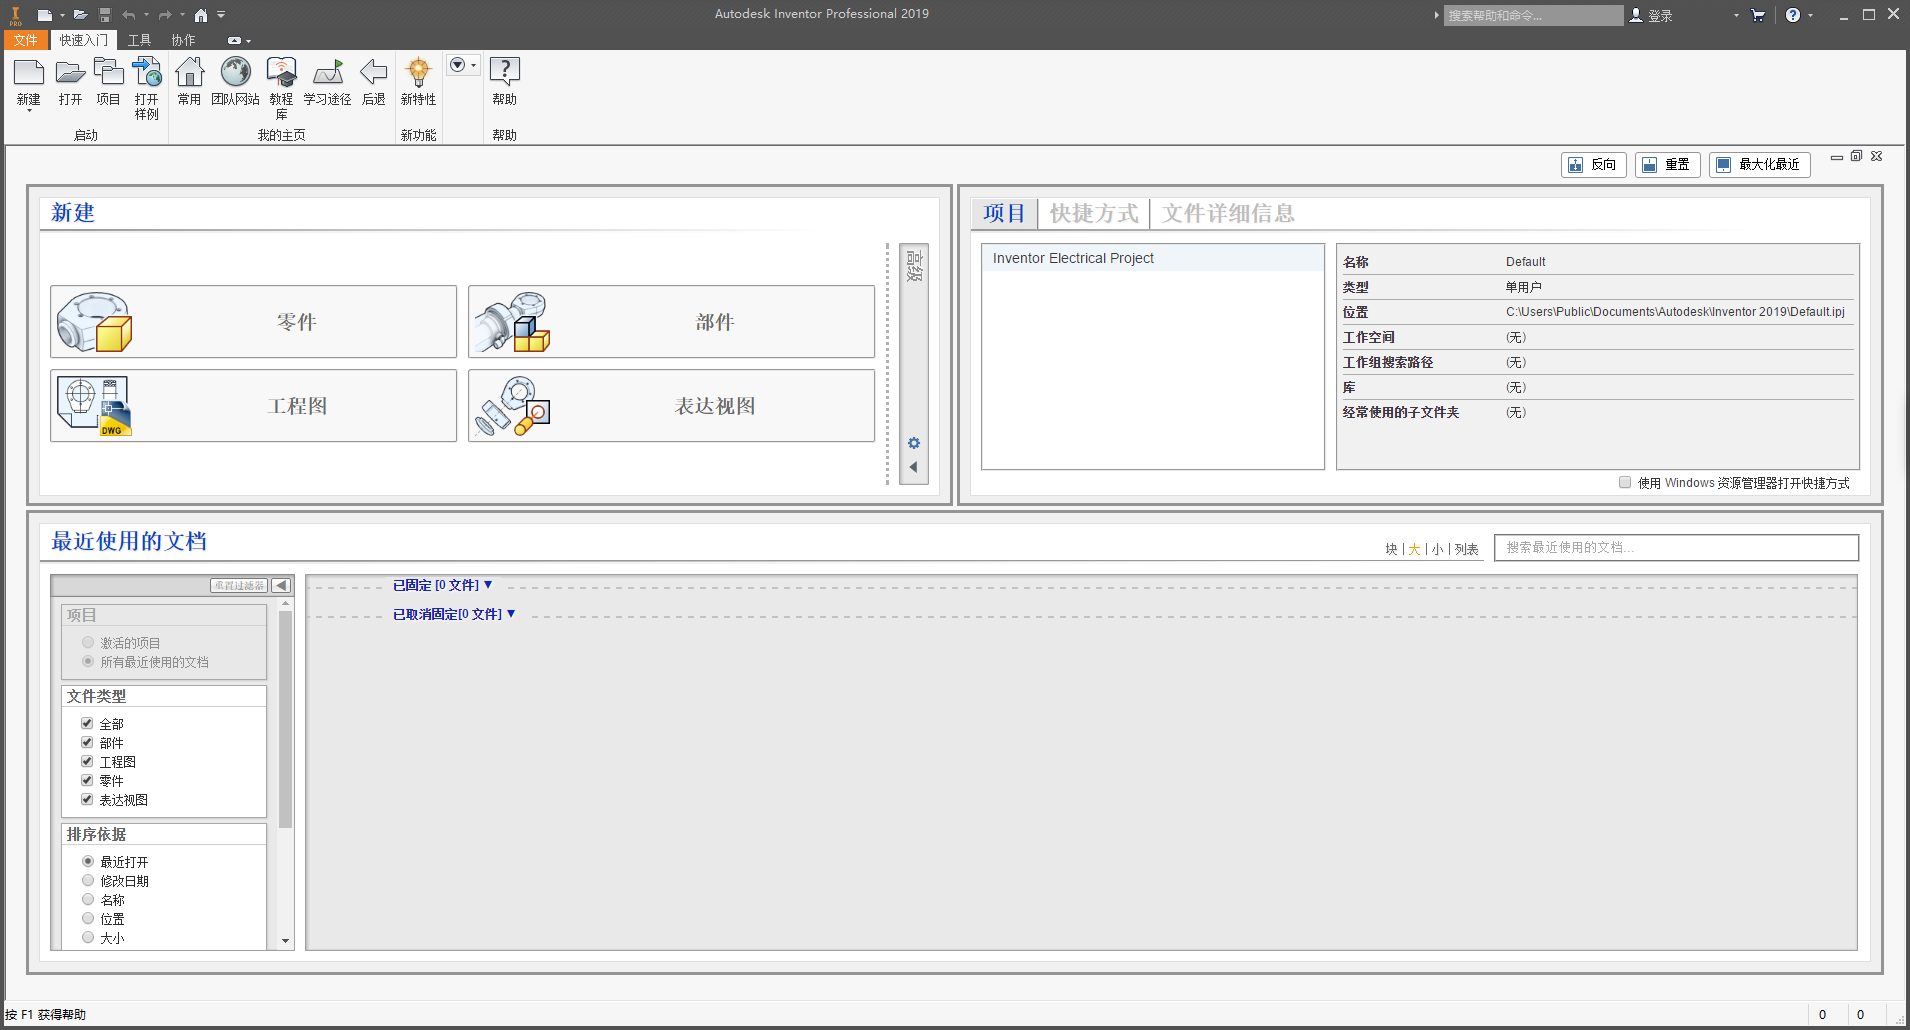Open the 文件 (File) menu tab
This screenshot has width=1910, height=1030.
pos(26,40)
